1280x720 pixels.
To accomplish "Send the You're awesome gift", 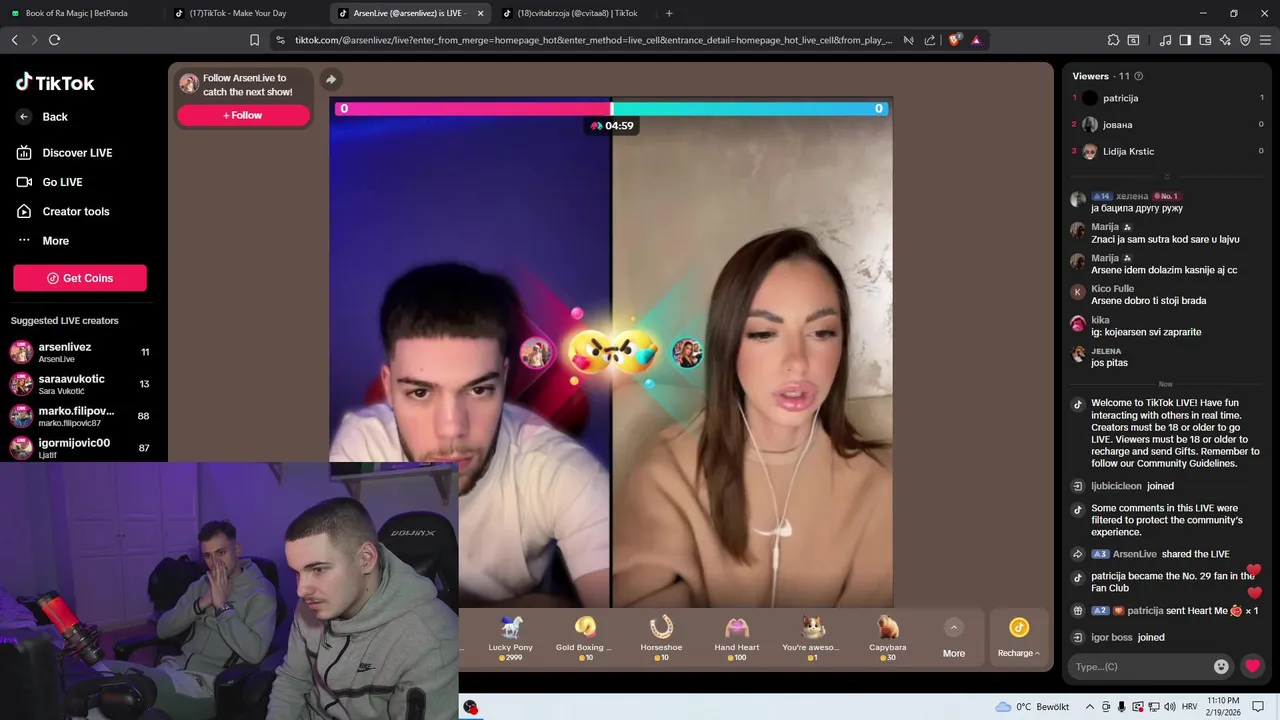I will click(812, 638).
